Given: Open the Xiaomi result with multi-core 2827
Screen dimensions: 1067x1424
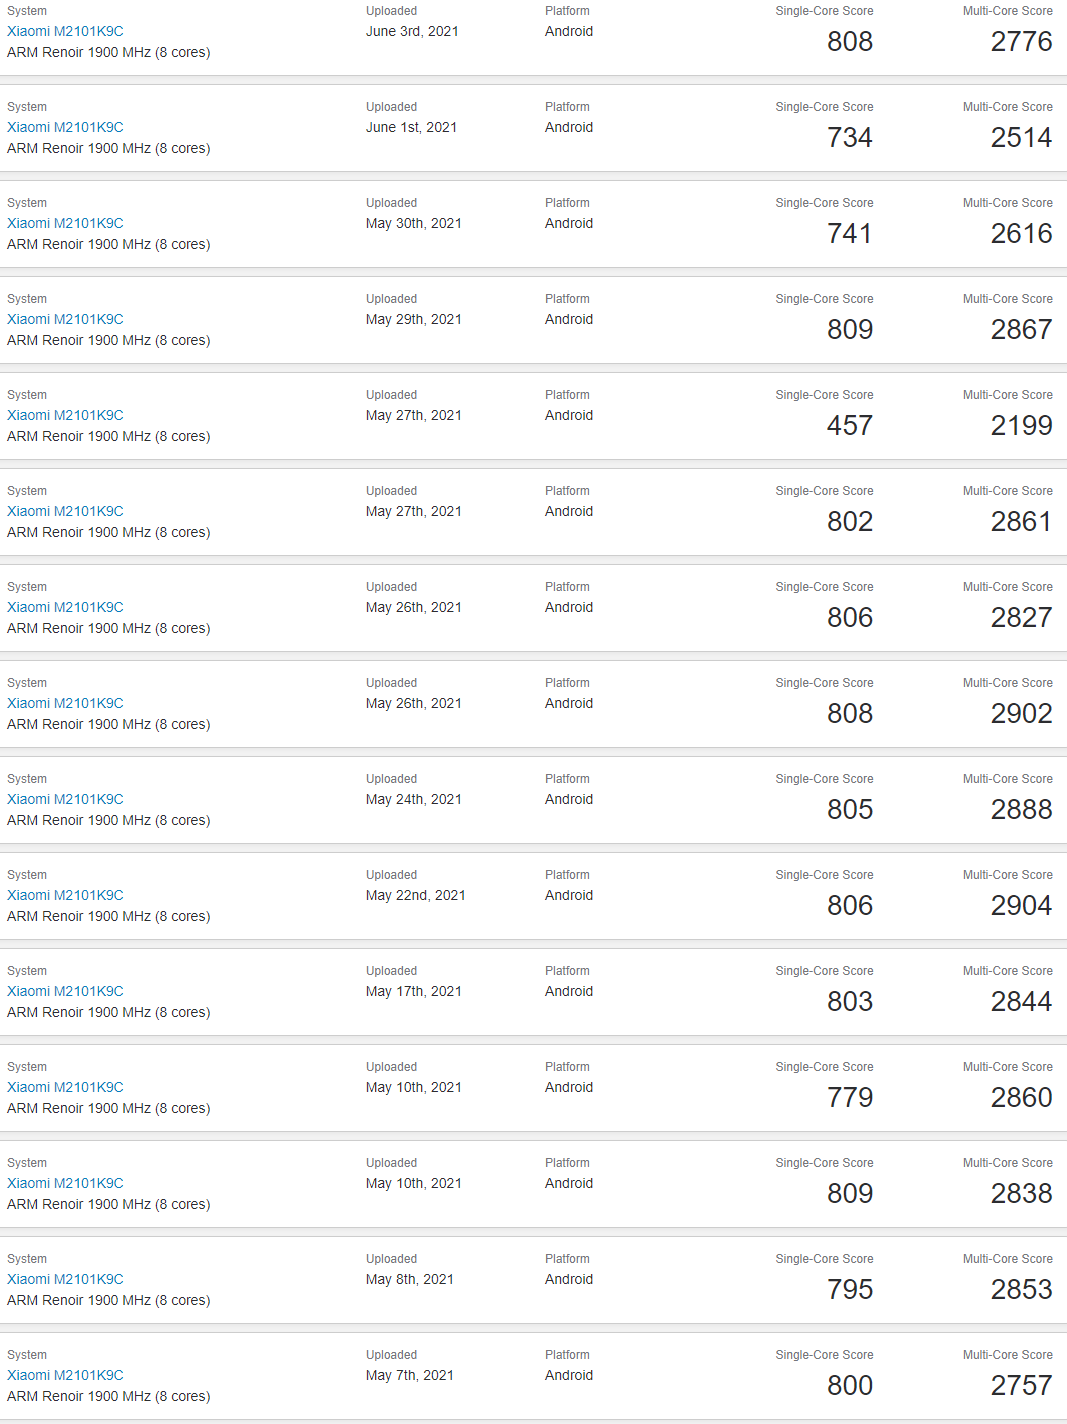Looking at the screenshot, I should click(65, 607).
